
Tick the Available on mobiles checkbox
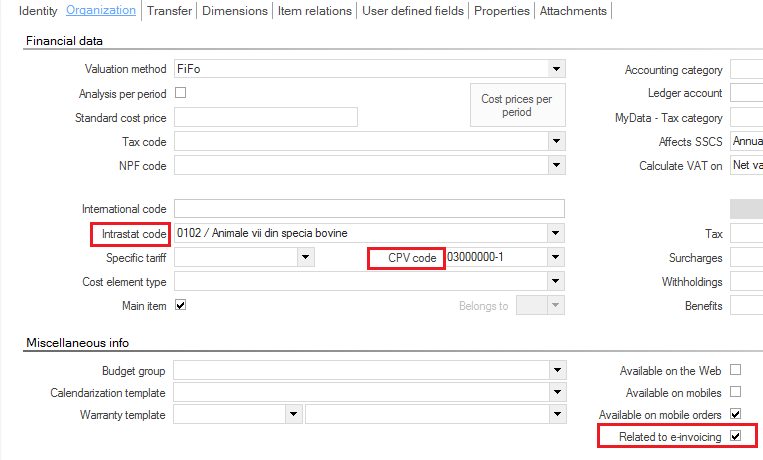click(x=736, y=392)
